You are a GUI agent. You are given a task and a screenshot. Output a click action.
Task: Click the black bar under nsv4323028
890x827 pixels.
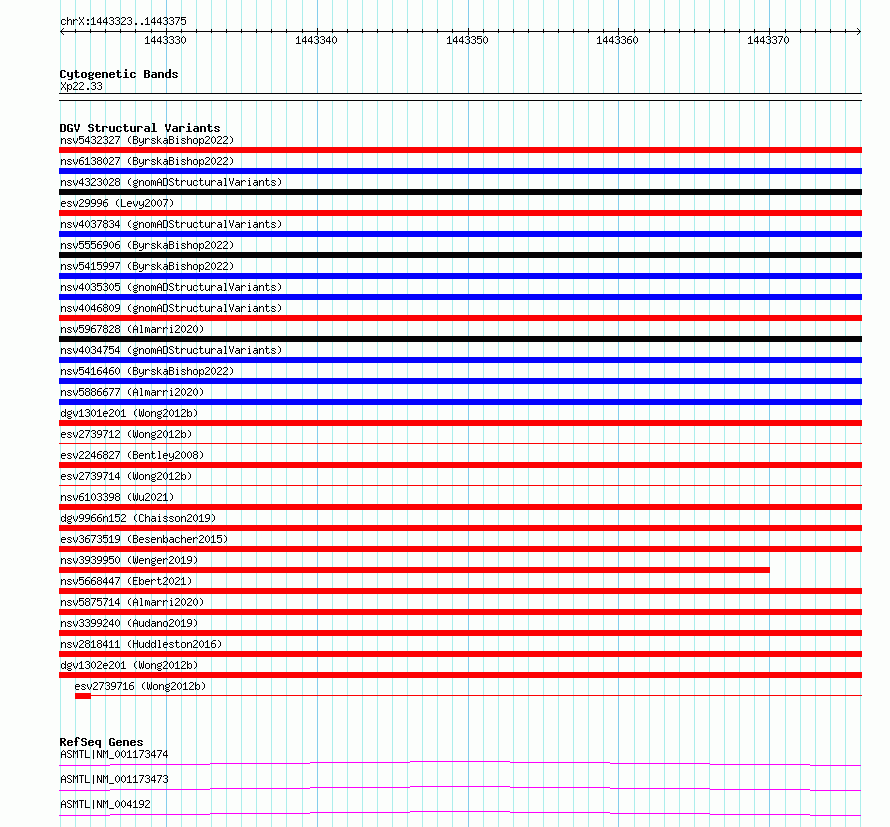(460, 192)
